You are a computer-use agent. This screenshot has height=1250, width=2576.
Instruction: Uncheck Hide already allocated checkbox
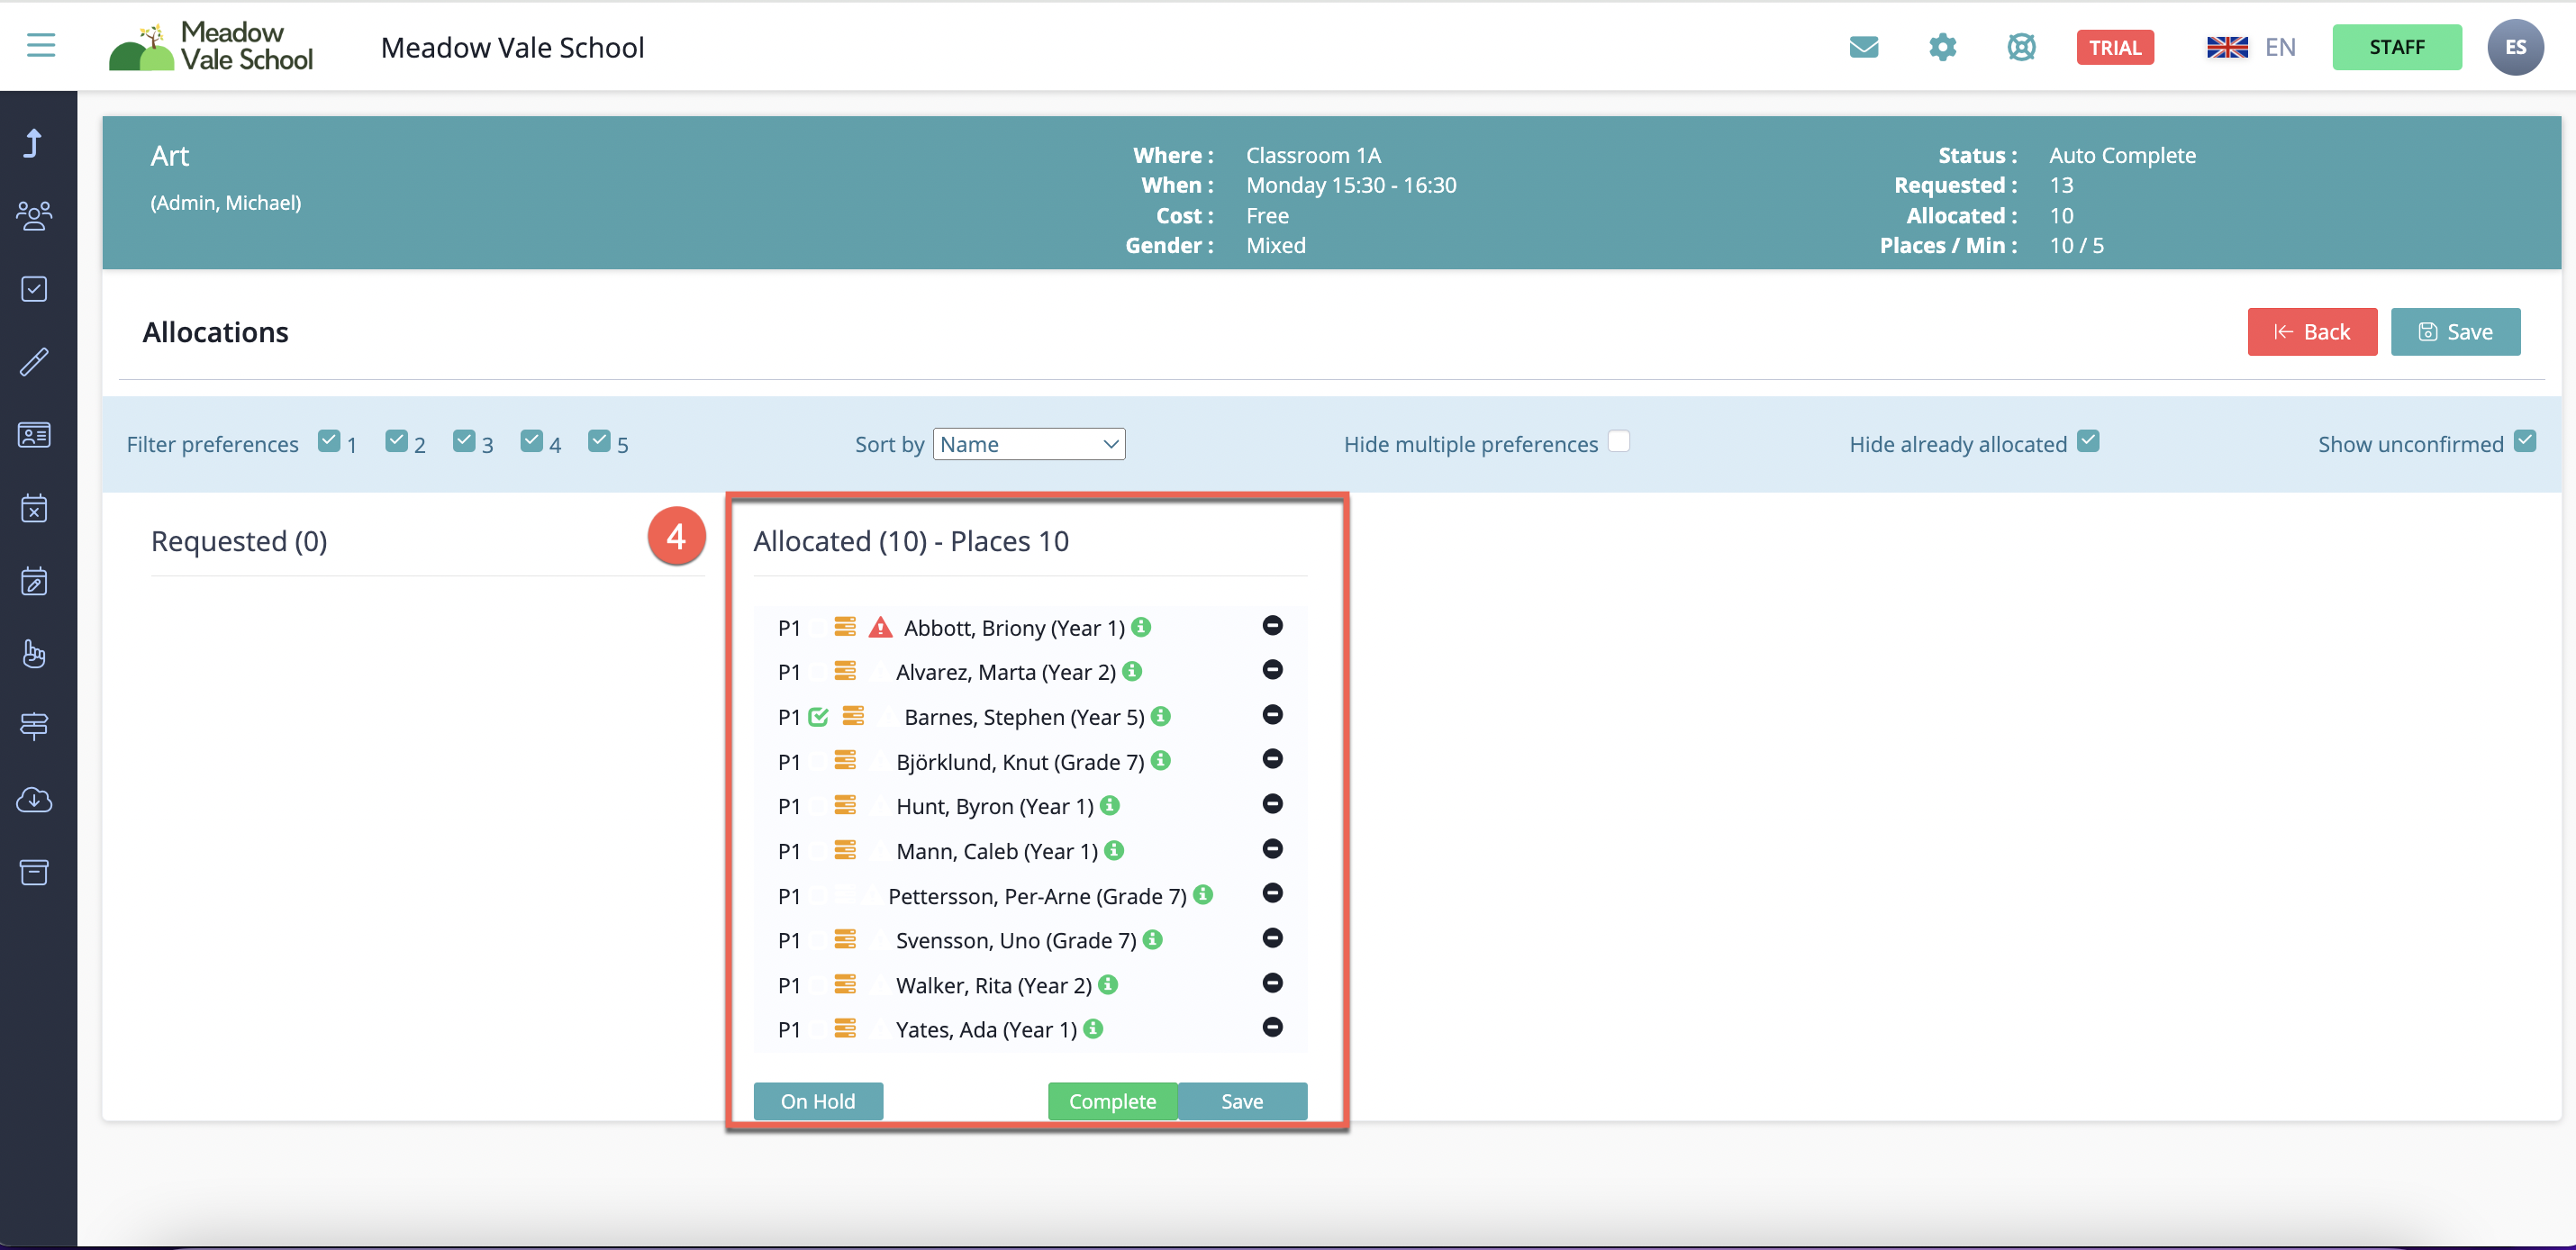coord(2088,441)
